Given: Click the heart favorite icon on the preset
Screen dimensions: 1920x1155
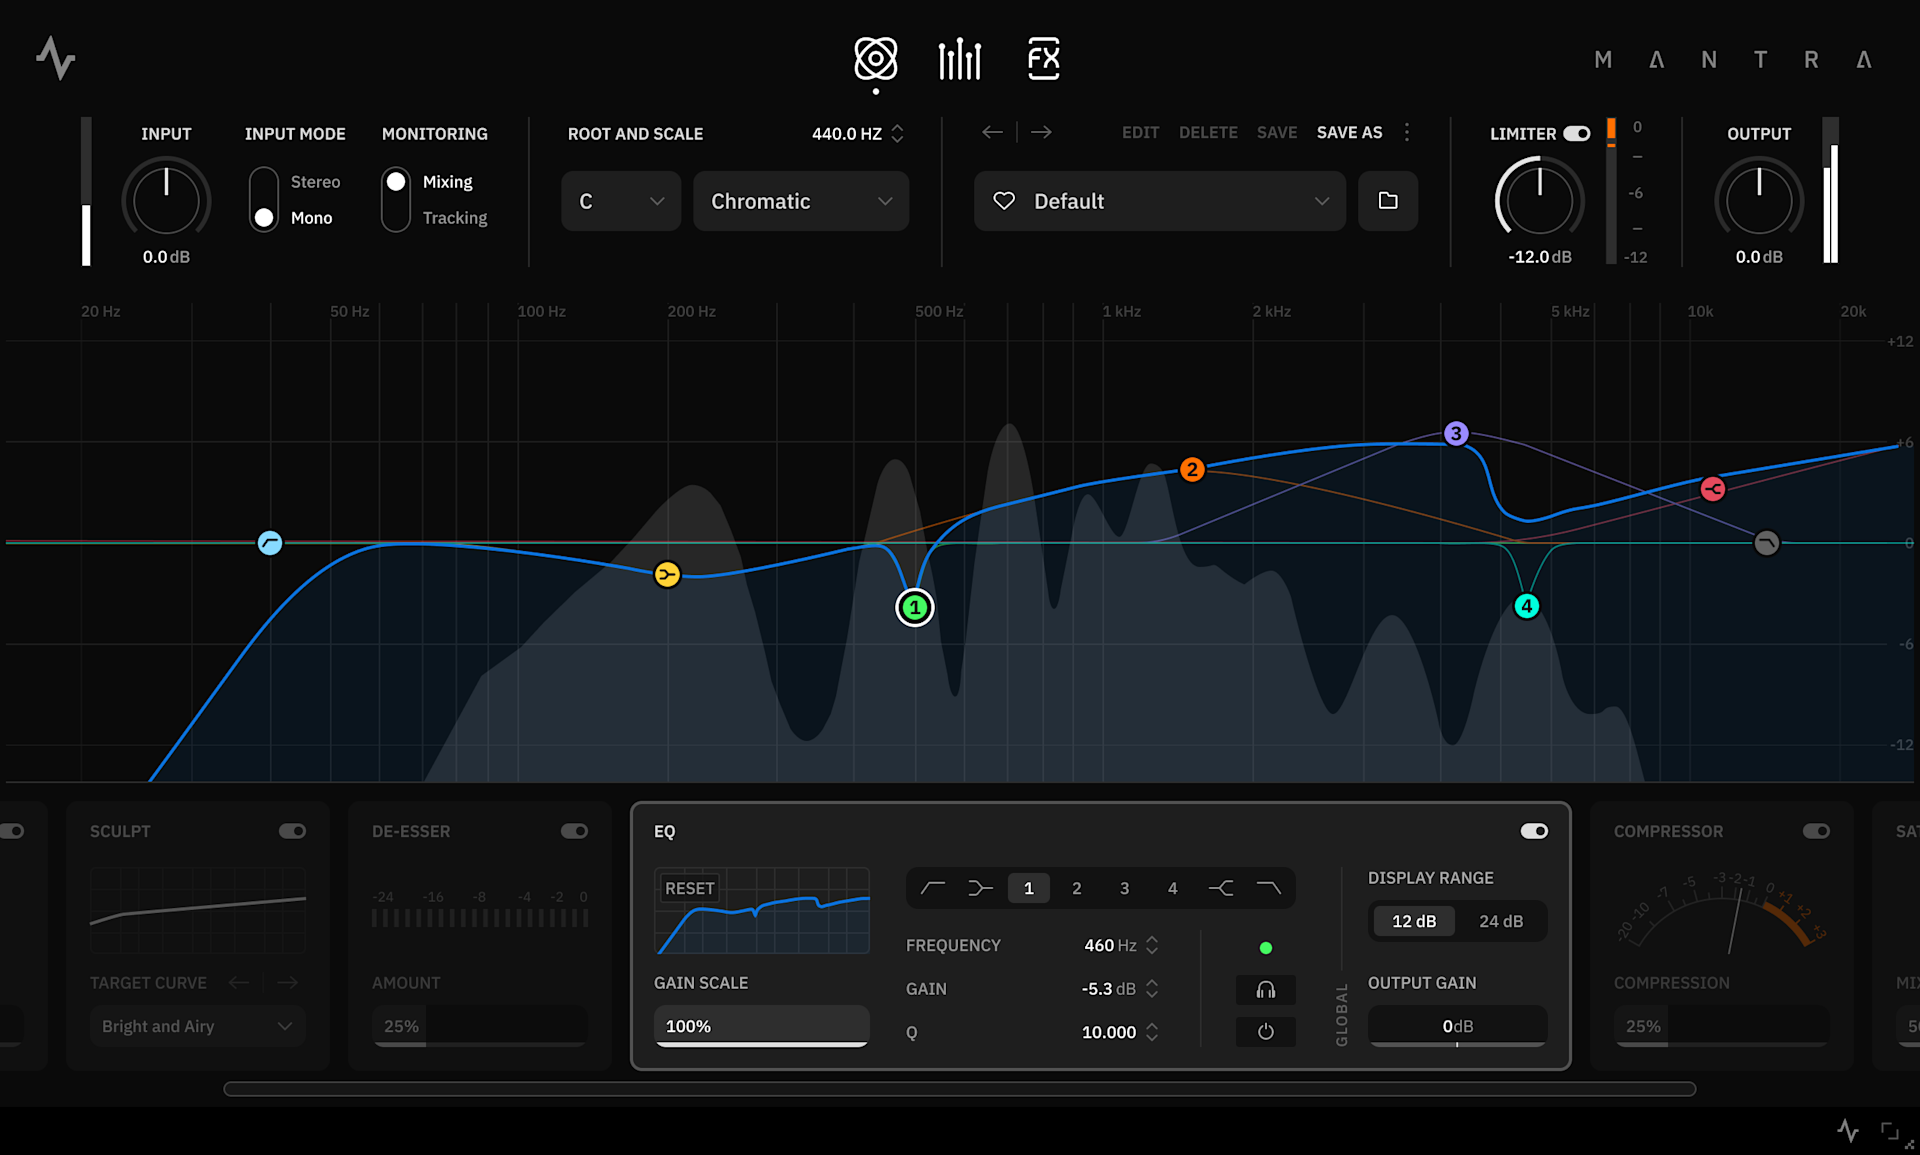Looking at the screenshot, I should click(x=1004, y=201).
